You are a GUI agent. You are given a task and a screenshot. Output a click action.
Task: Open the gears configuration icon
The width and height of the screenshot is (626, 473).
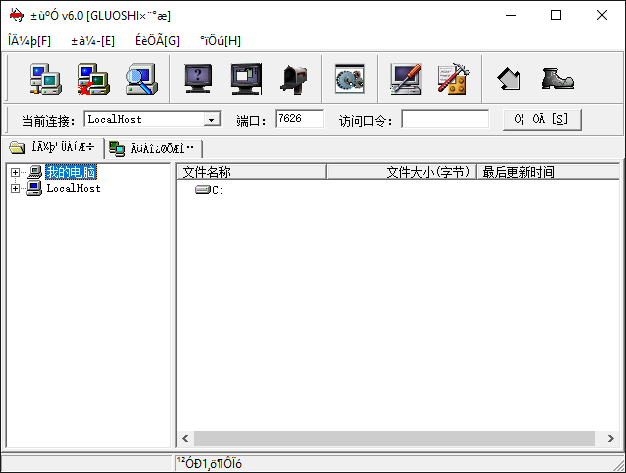tap(349, 78)
